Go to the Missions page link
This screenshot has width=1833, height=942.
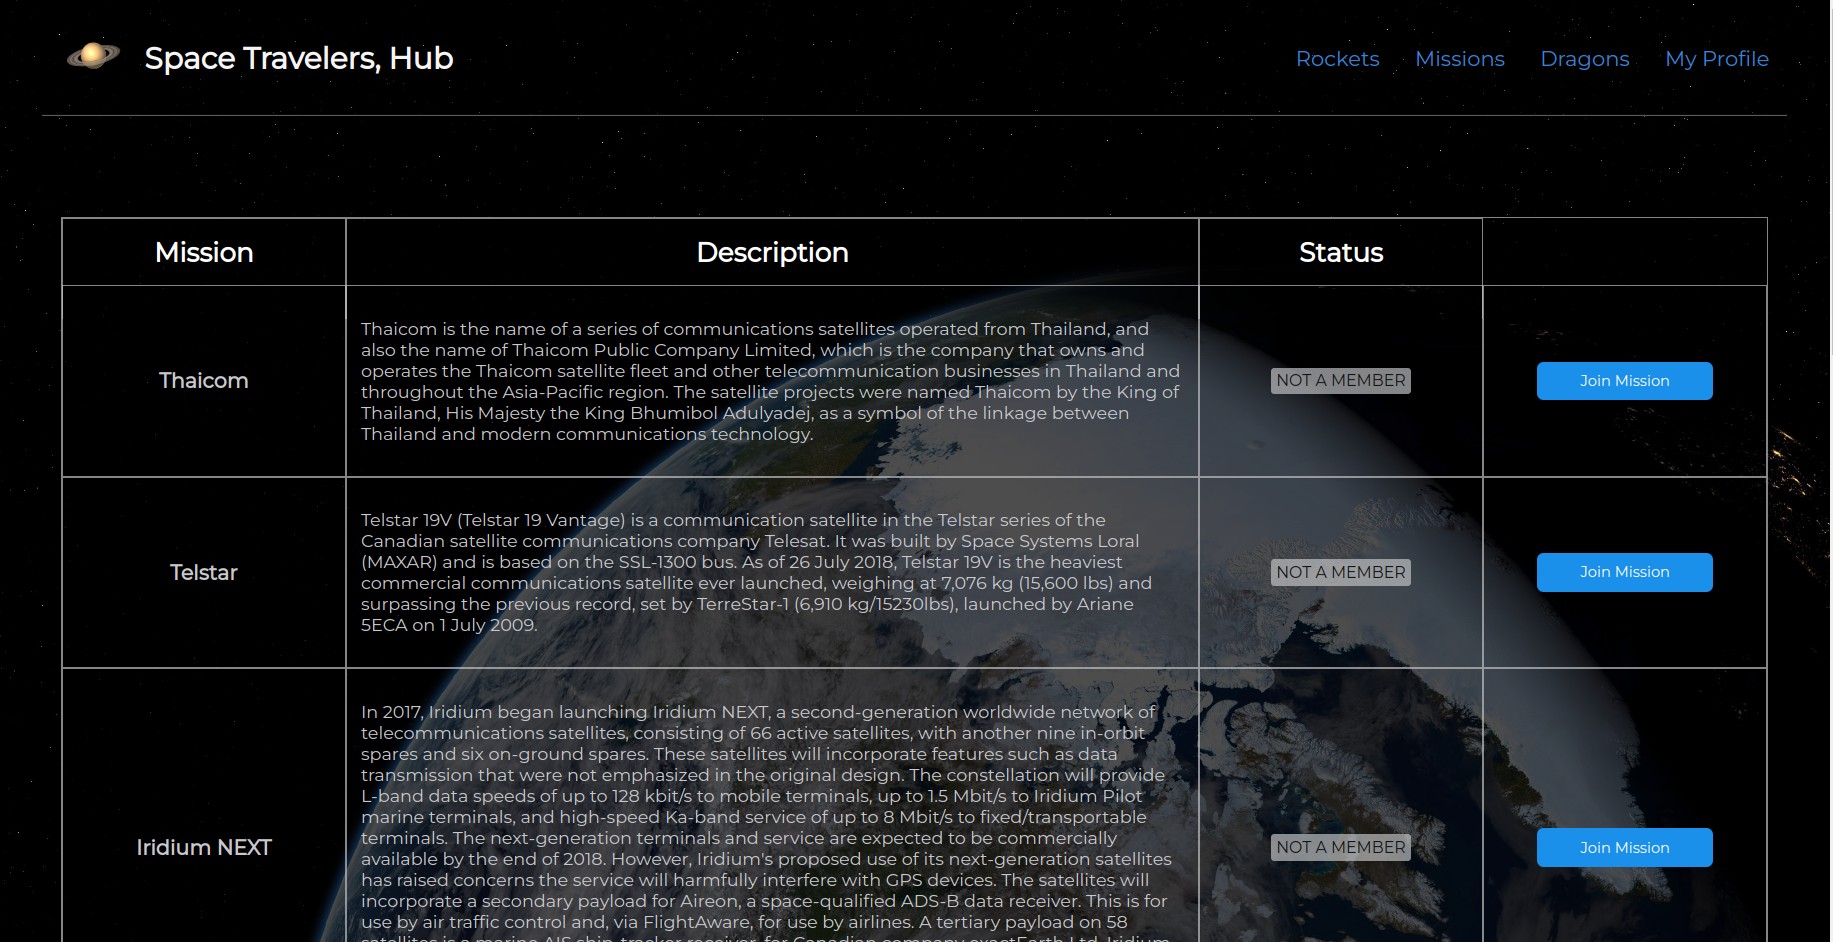point(1459,59)
